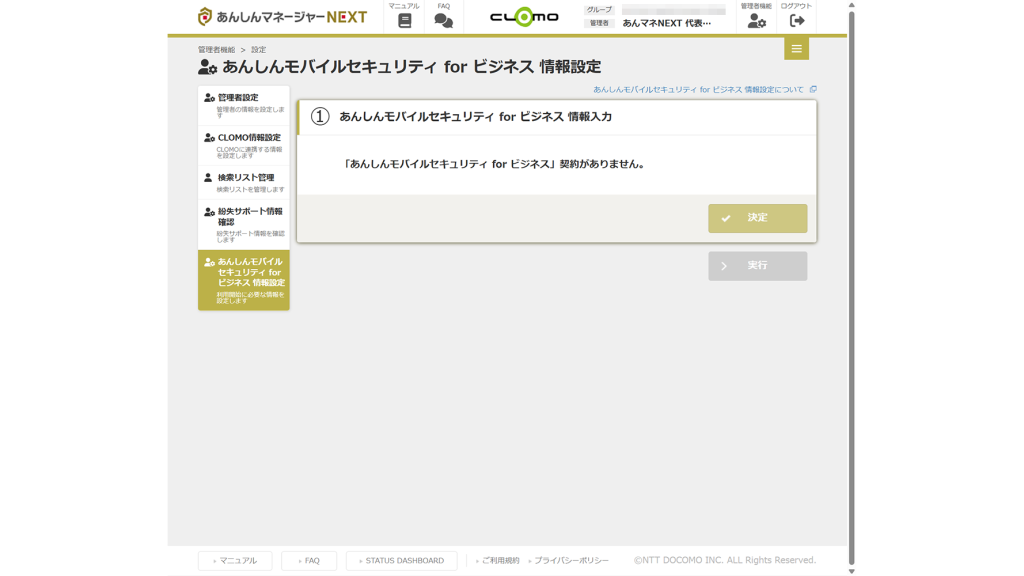The image size is (1024, 576).
Task: Open 紛失サポート情報確認 sidebar item
Action: click(x=244, y=225)
